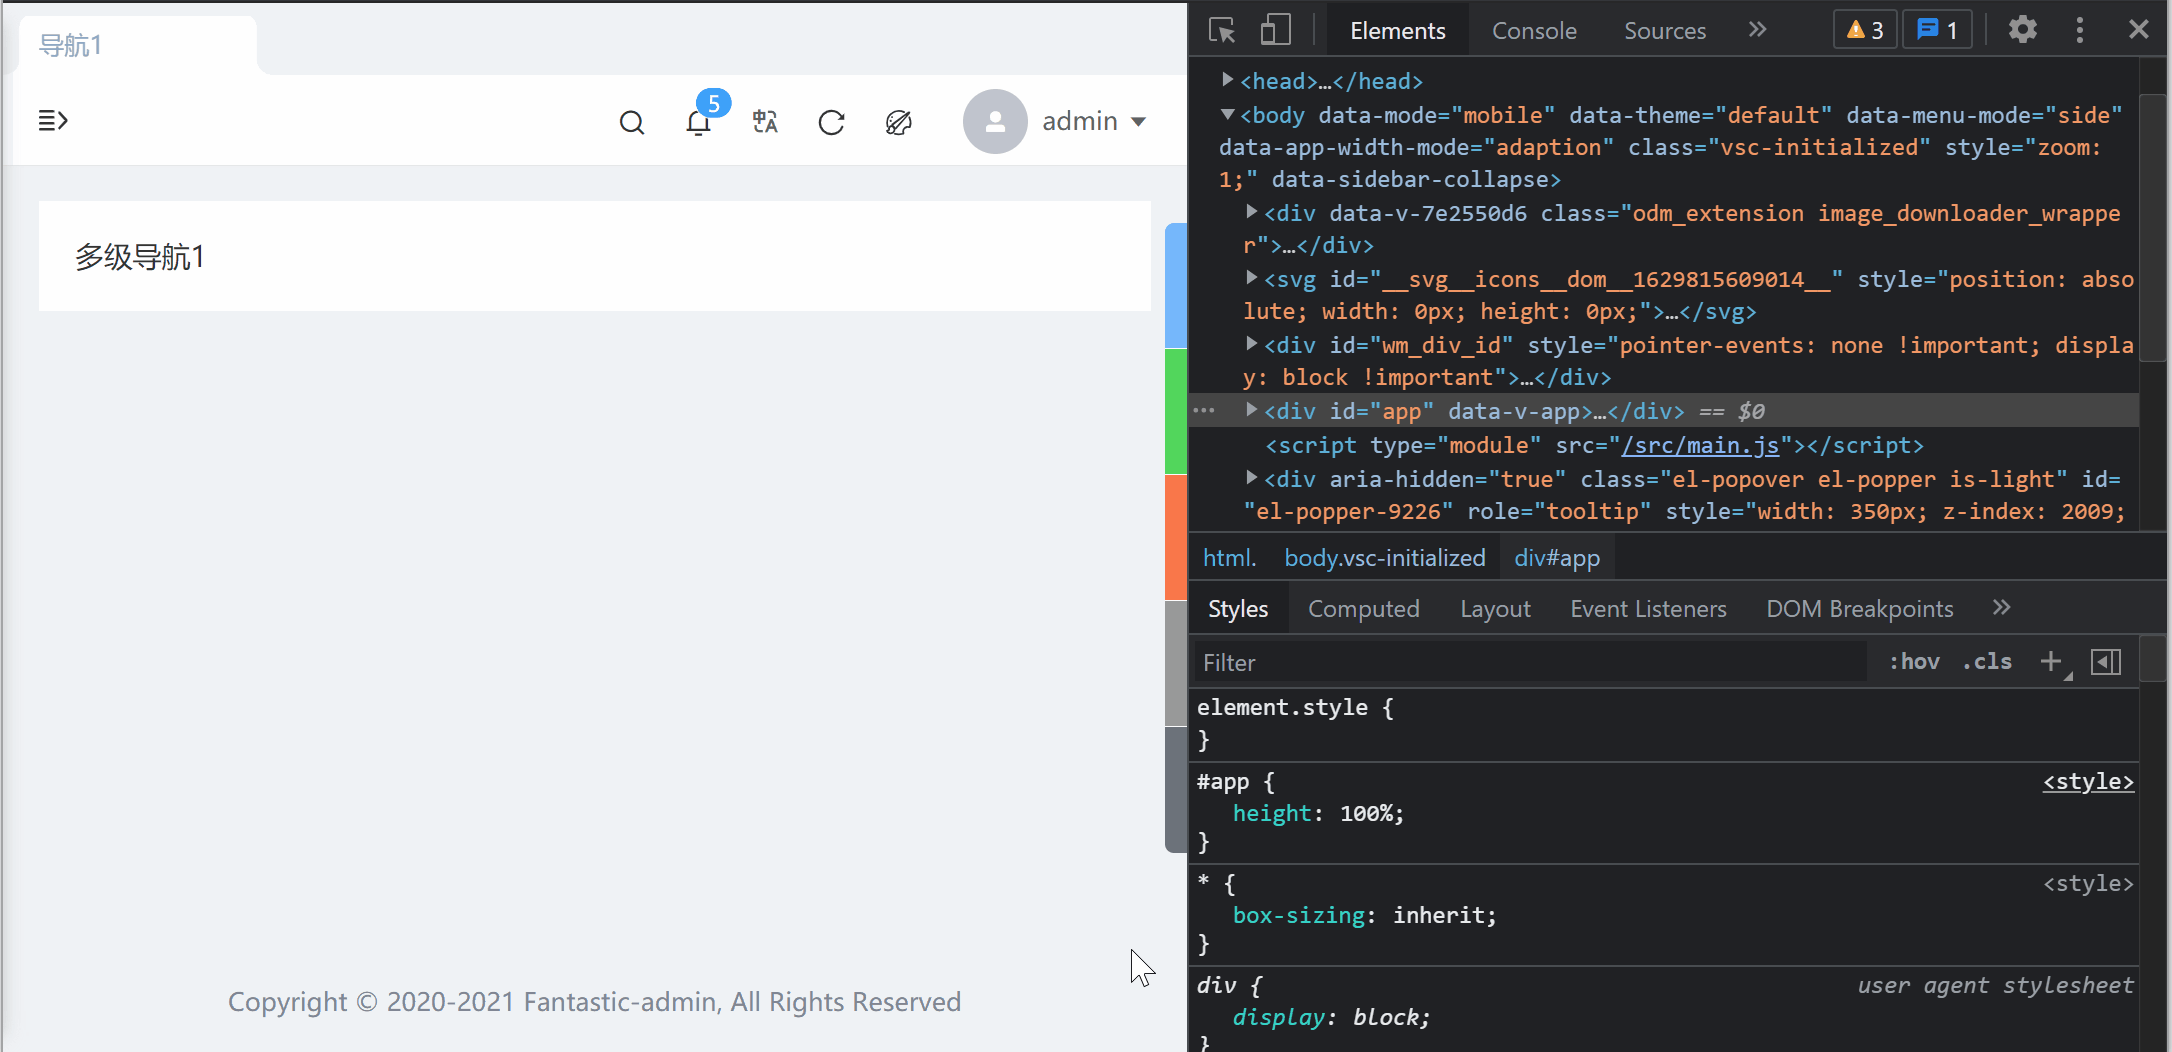
Task: Open the admin user dropdown
Action: point(1094,121)
